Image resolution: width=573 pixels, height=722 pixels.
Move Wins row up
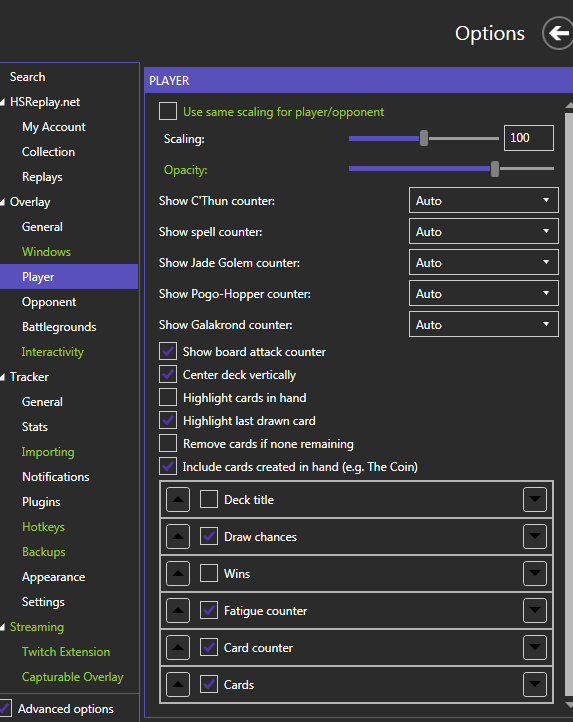click(178, 573)
